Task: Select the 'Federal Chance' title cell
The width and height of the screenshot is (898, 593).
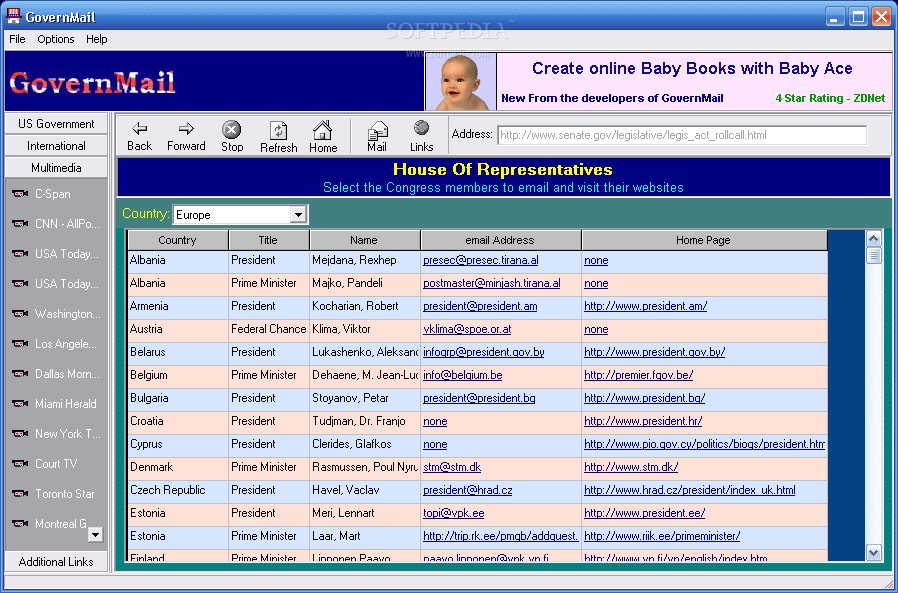Action: [269, 329]
